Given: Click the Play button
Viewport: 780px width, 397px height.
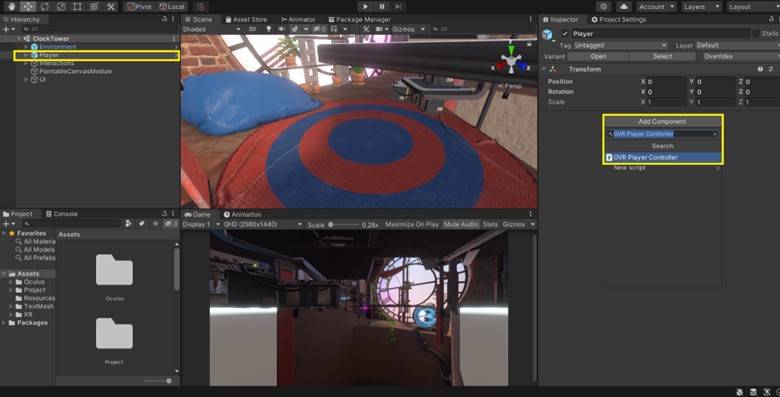Looking at the screenshot, I should point(365,6).
